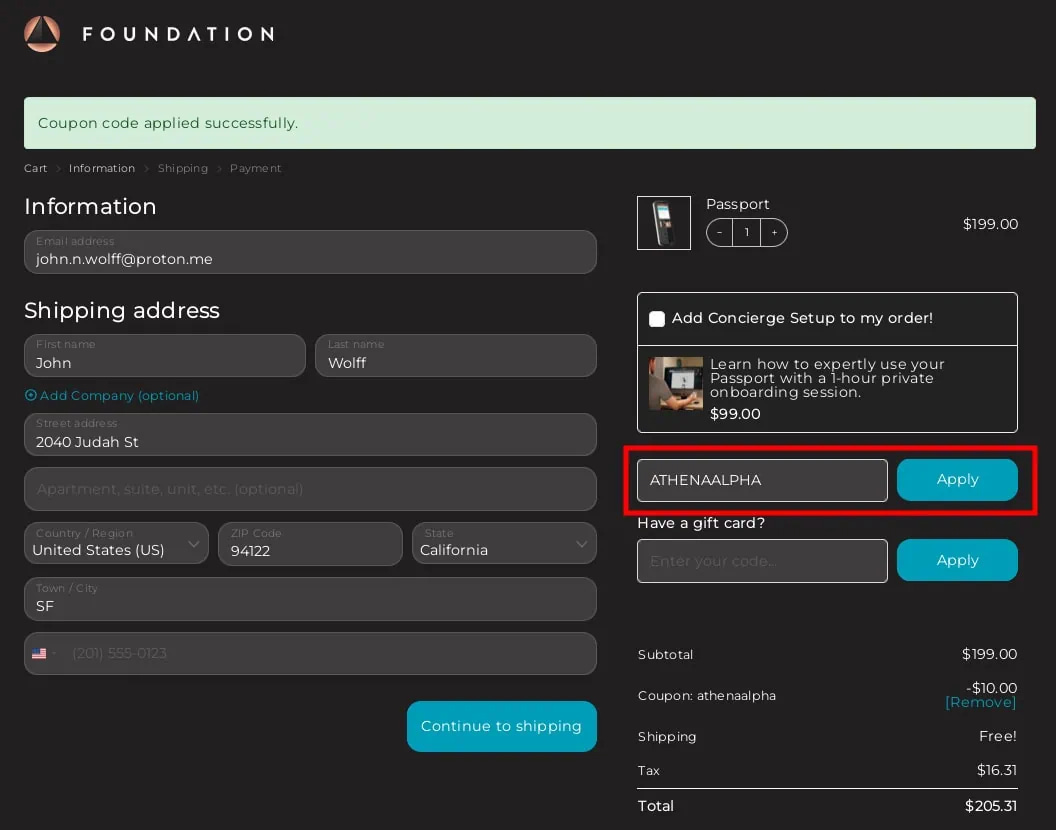Click the Passport quantity value field
The height and width of the screenshot is (830, 1056).
[x=746, y=232]
